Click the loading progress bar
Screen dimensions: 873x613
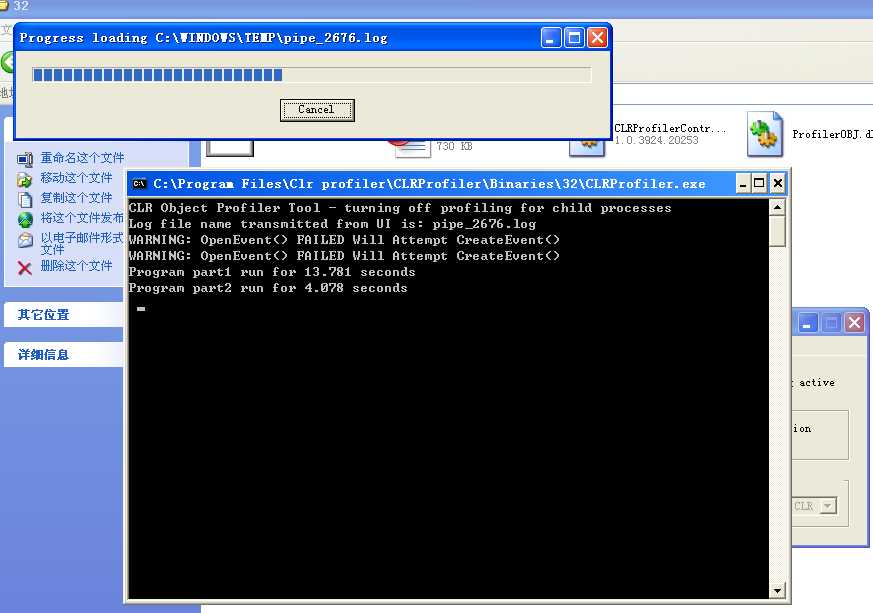(312, 75)
